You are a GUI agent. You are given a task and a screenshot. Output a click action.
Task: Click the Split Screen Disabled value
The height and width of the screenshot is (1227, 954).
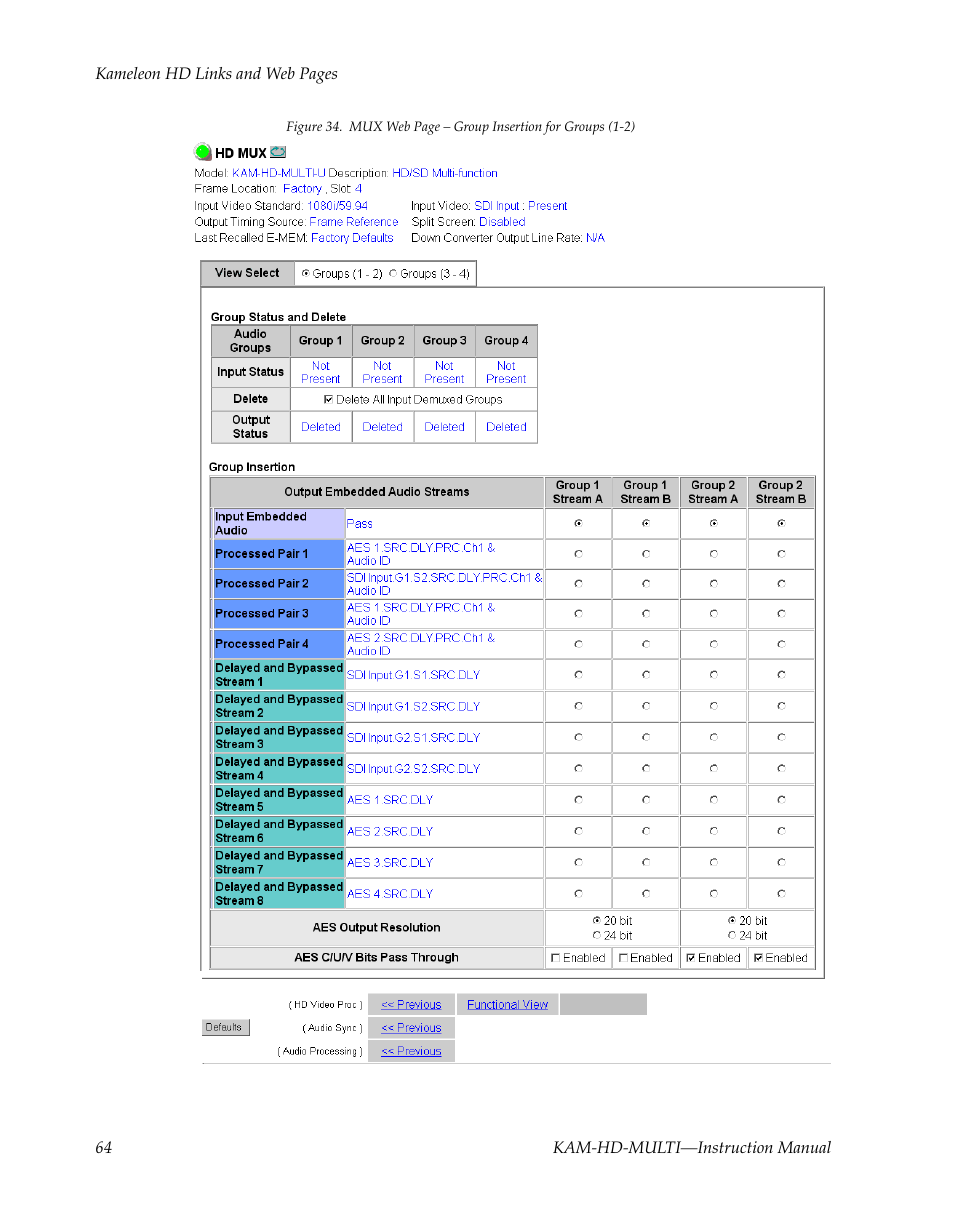pyautogui.click(x=502, y=222)
